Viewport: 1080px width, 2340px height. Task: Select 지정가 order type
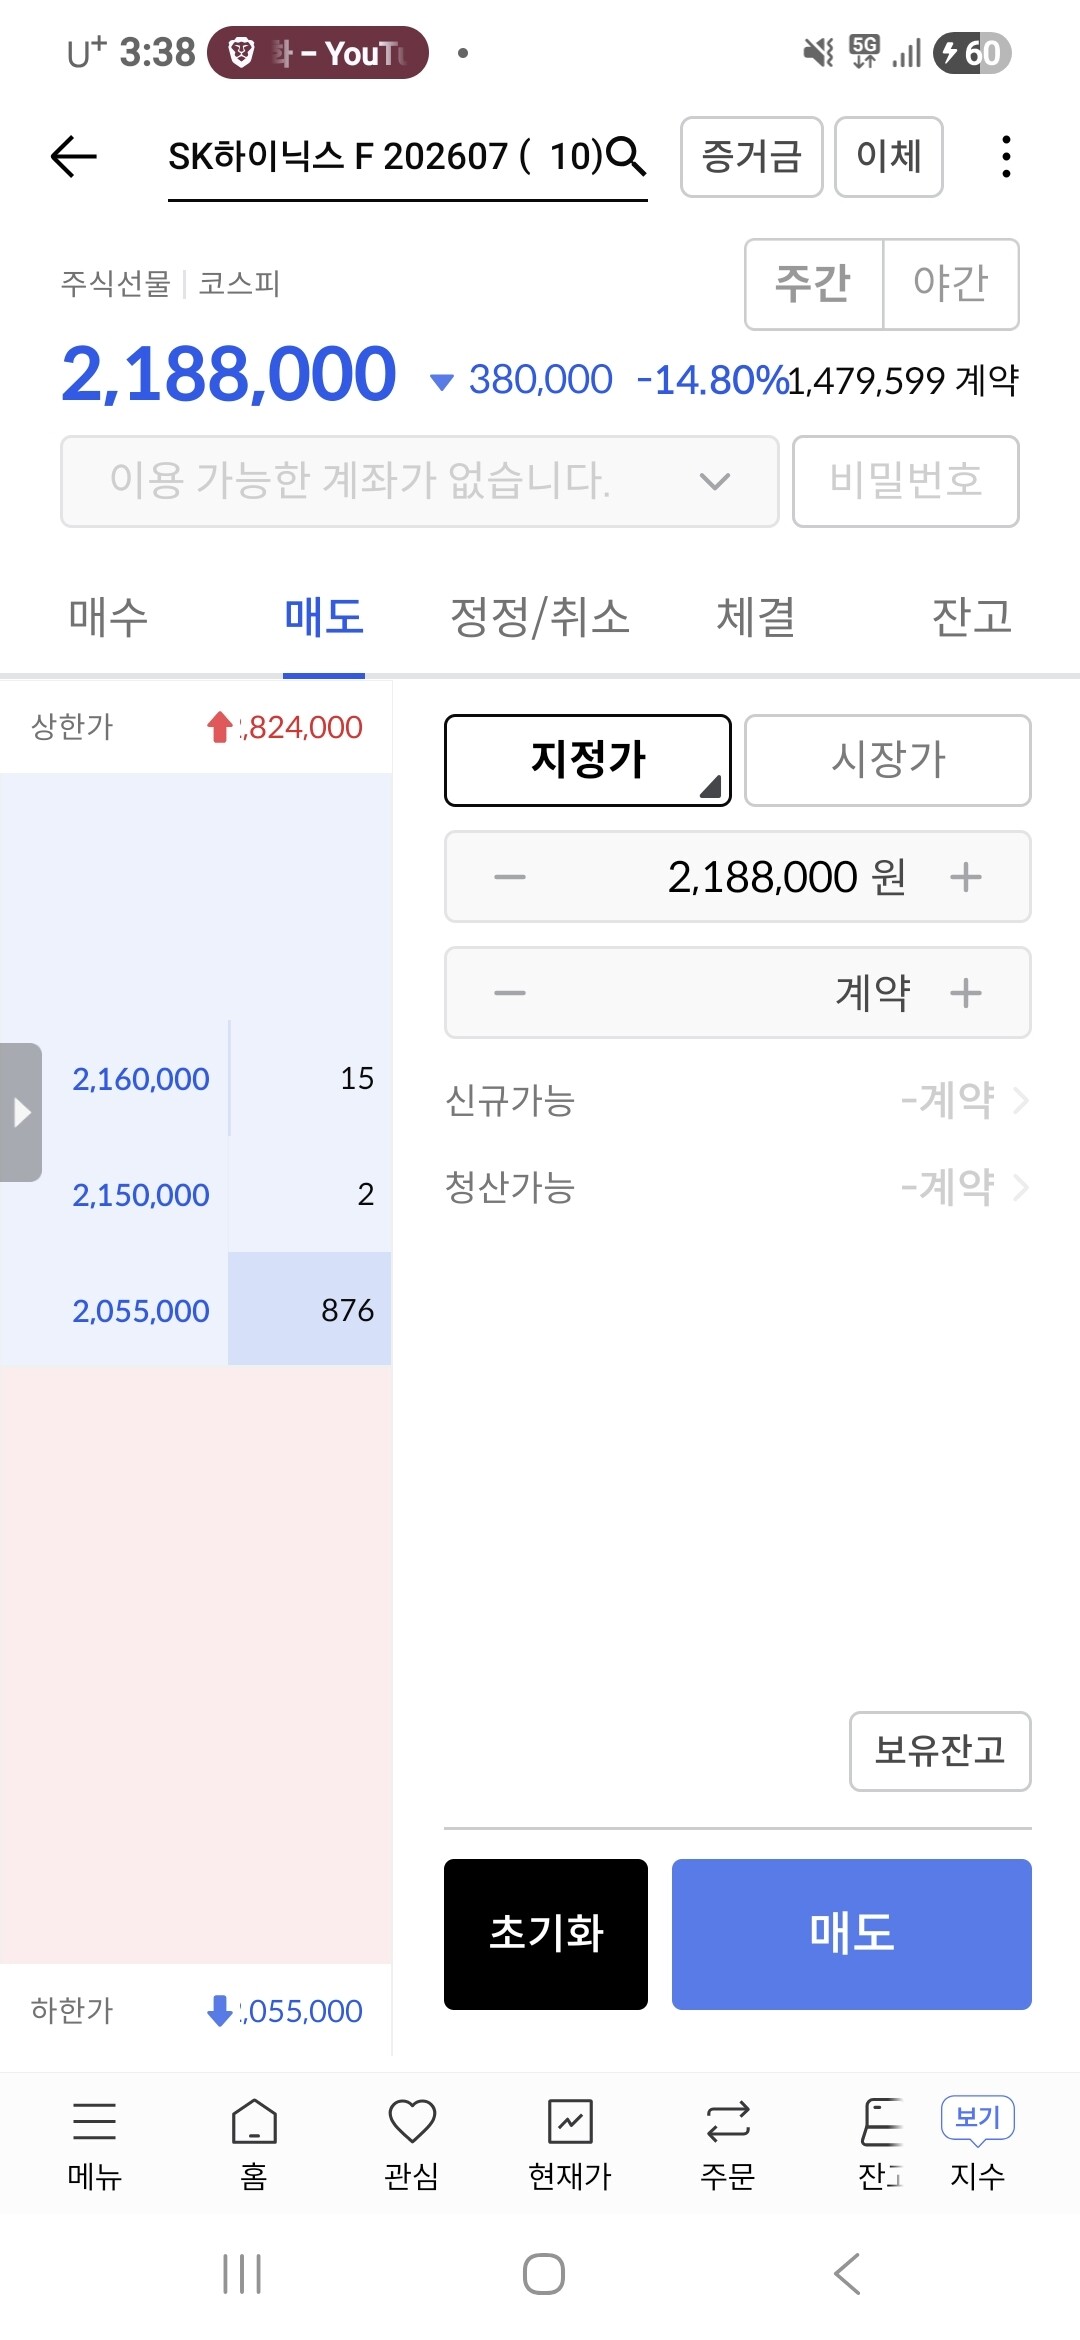(588, 760)
